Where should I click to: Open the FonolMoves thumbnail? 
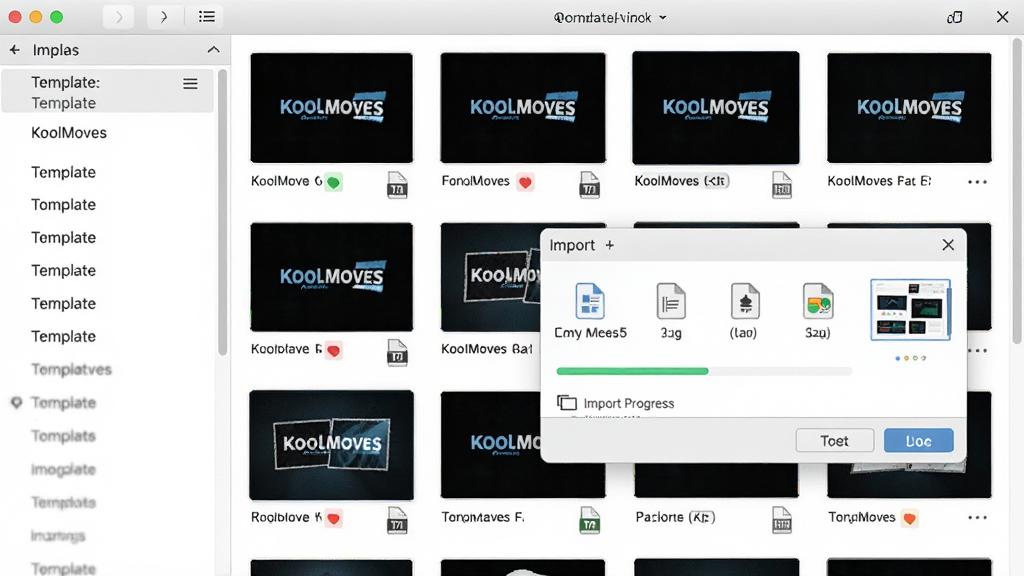523,108
